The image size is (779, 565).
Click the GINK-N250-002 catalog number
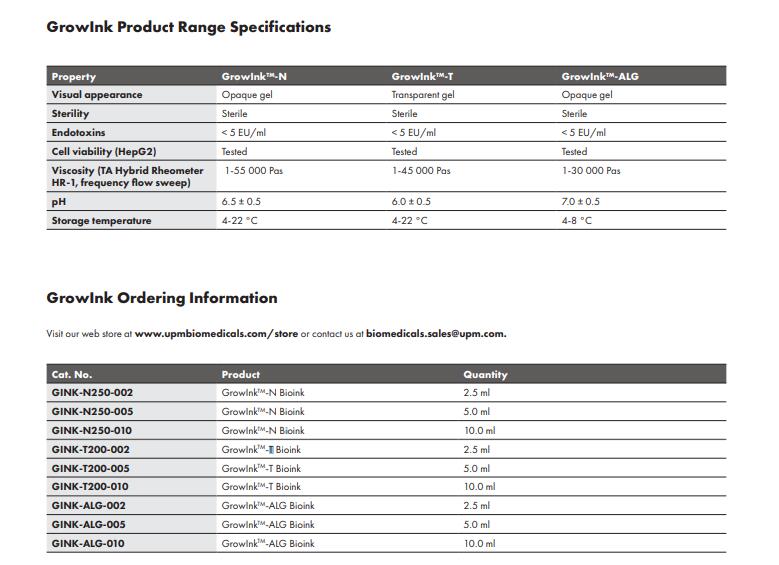click(92, 393)
